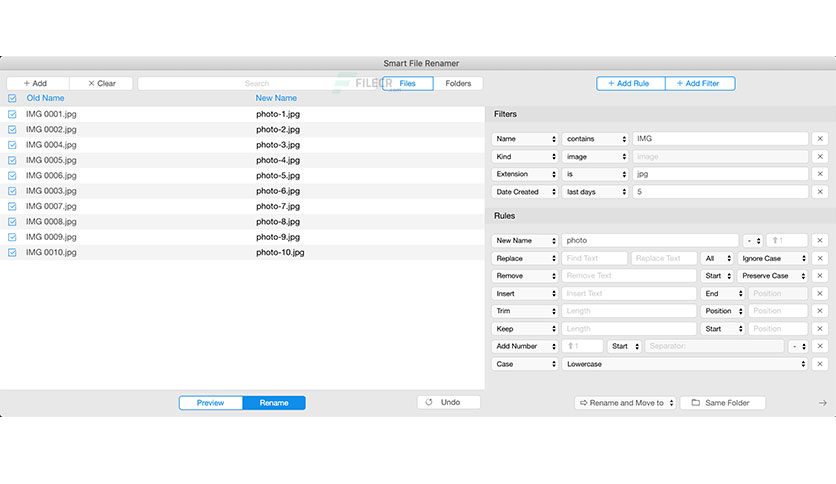Delete the Remove rule
Viewport: 836px width, 484px height.
820,276
